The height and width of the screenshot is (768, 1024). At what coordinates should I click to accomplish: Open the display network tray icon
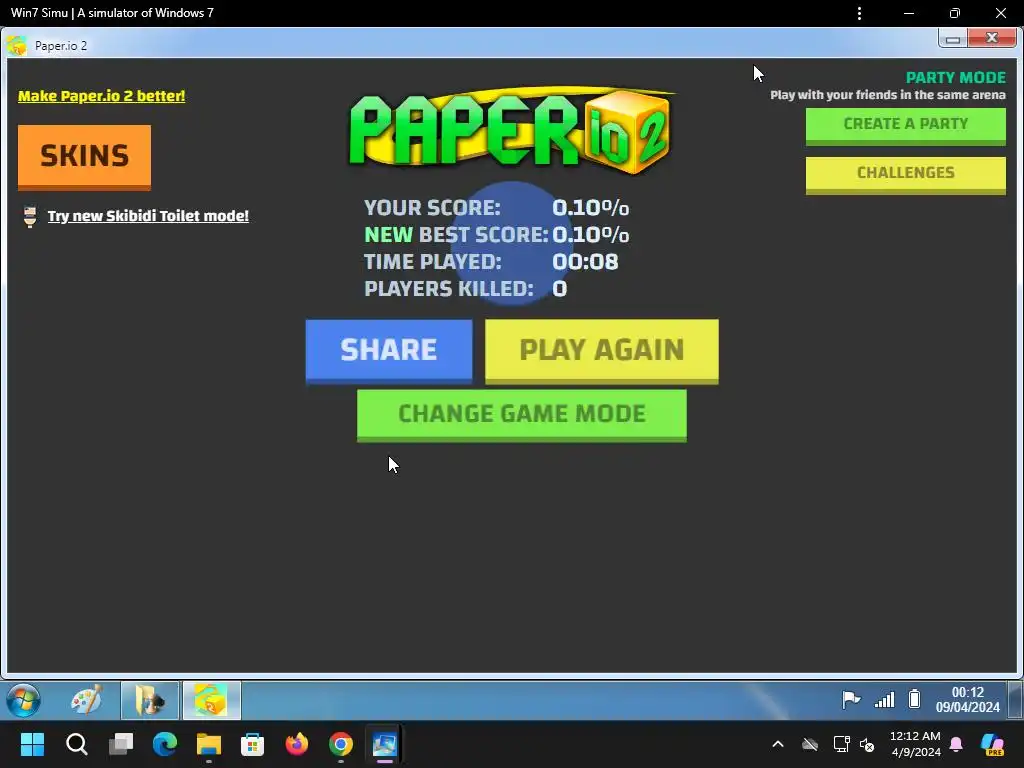[841, 744]
